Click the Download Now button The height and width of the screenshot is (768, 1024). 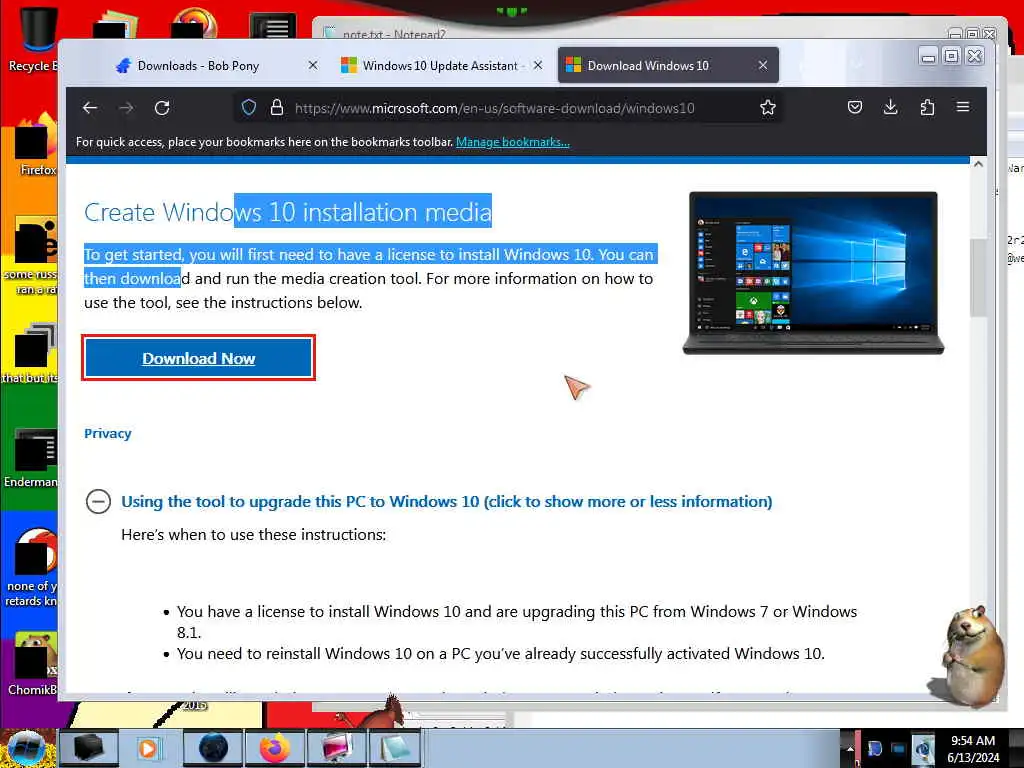pos(199,358)
